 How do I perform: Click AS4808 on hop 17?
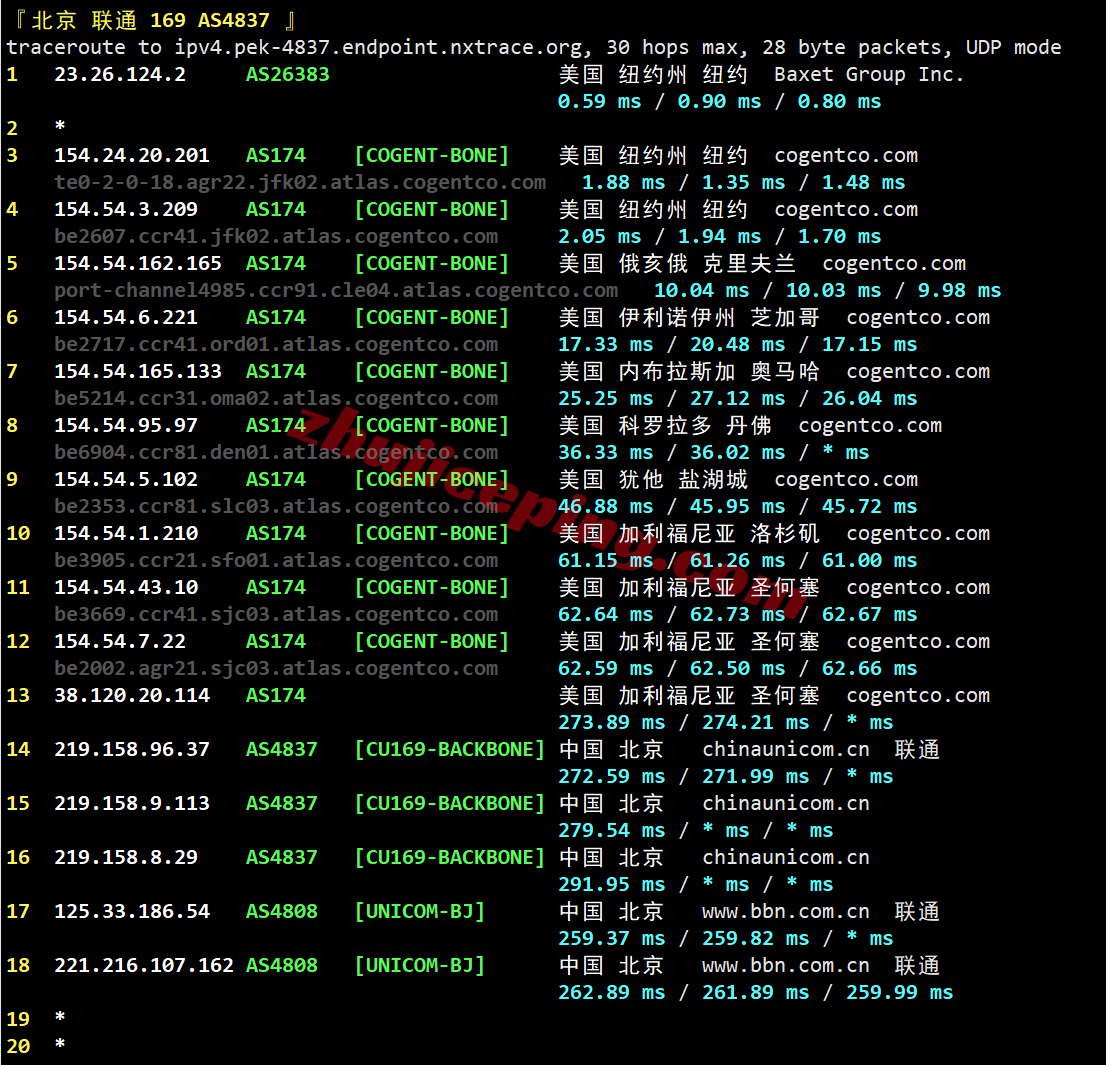281,911
